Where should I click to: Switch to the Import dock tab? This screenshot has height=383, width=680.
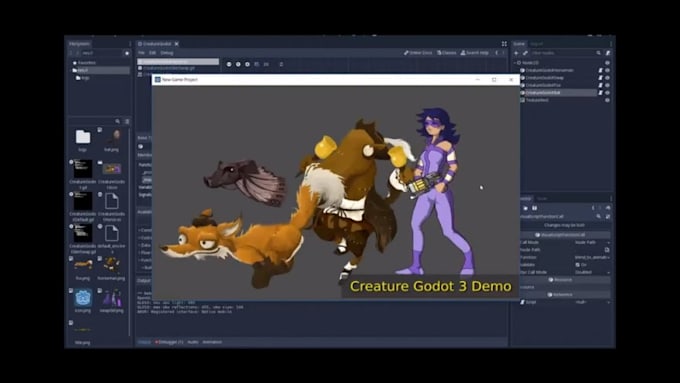click(536, 44)
